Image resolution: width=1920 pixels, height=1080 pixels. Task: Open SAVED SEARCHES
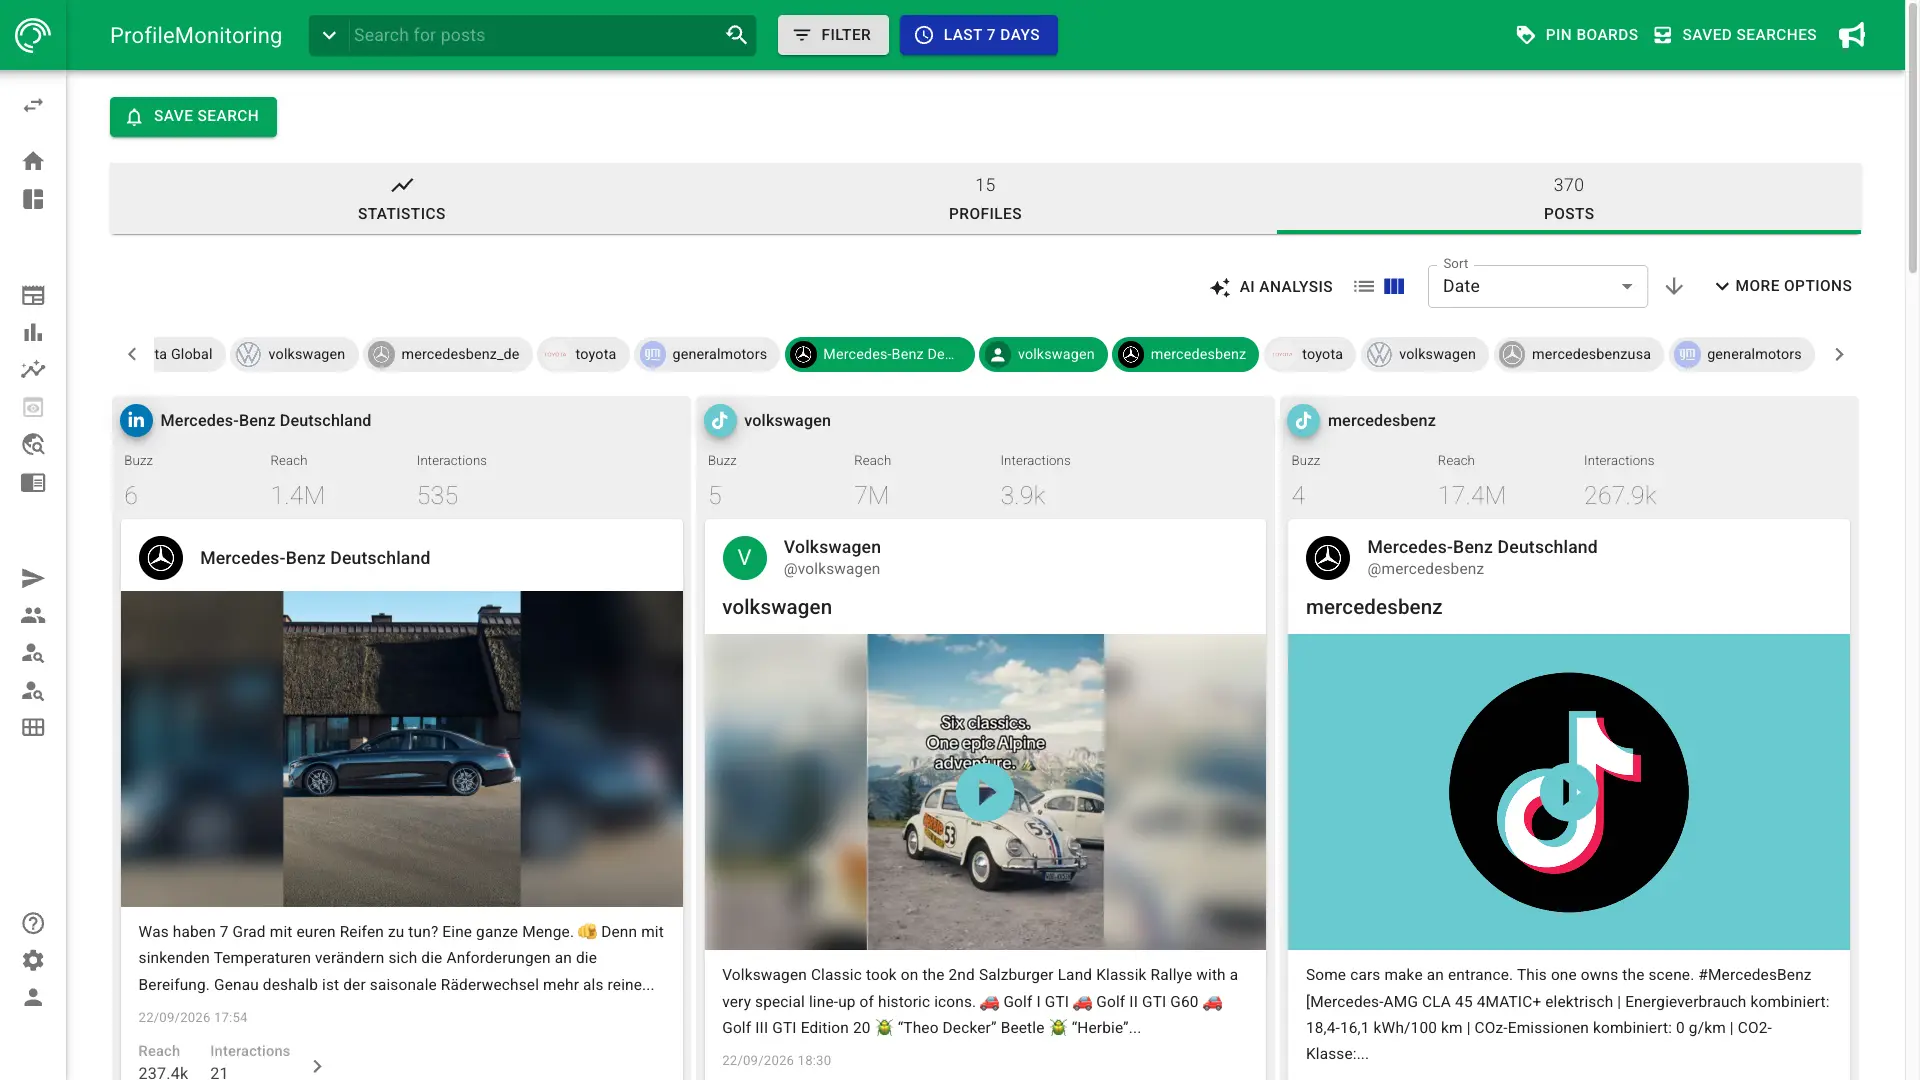[1734, 35]
